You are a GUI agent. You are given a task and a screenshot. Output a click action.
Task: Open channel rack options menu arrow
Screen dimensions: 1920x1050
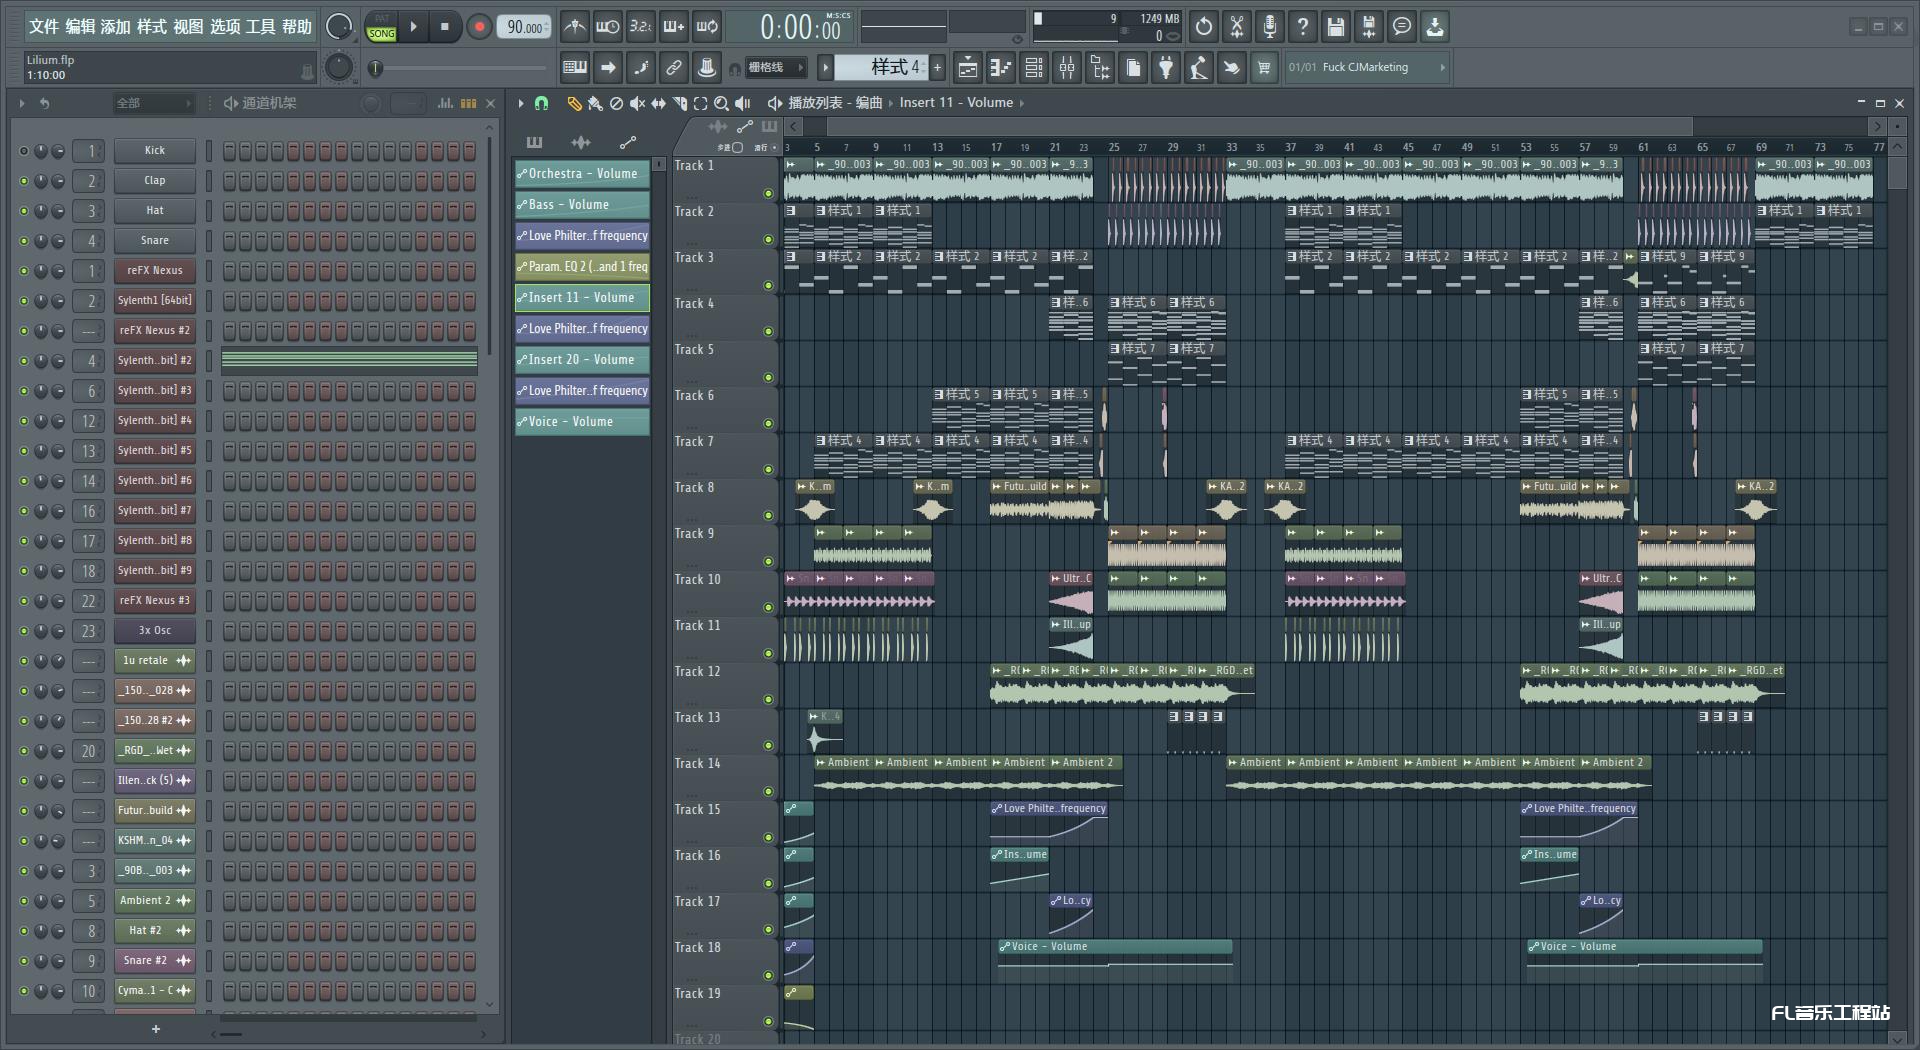[x=22, y=103]
